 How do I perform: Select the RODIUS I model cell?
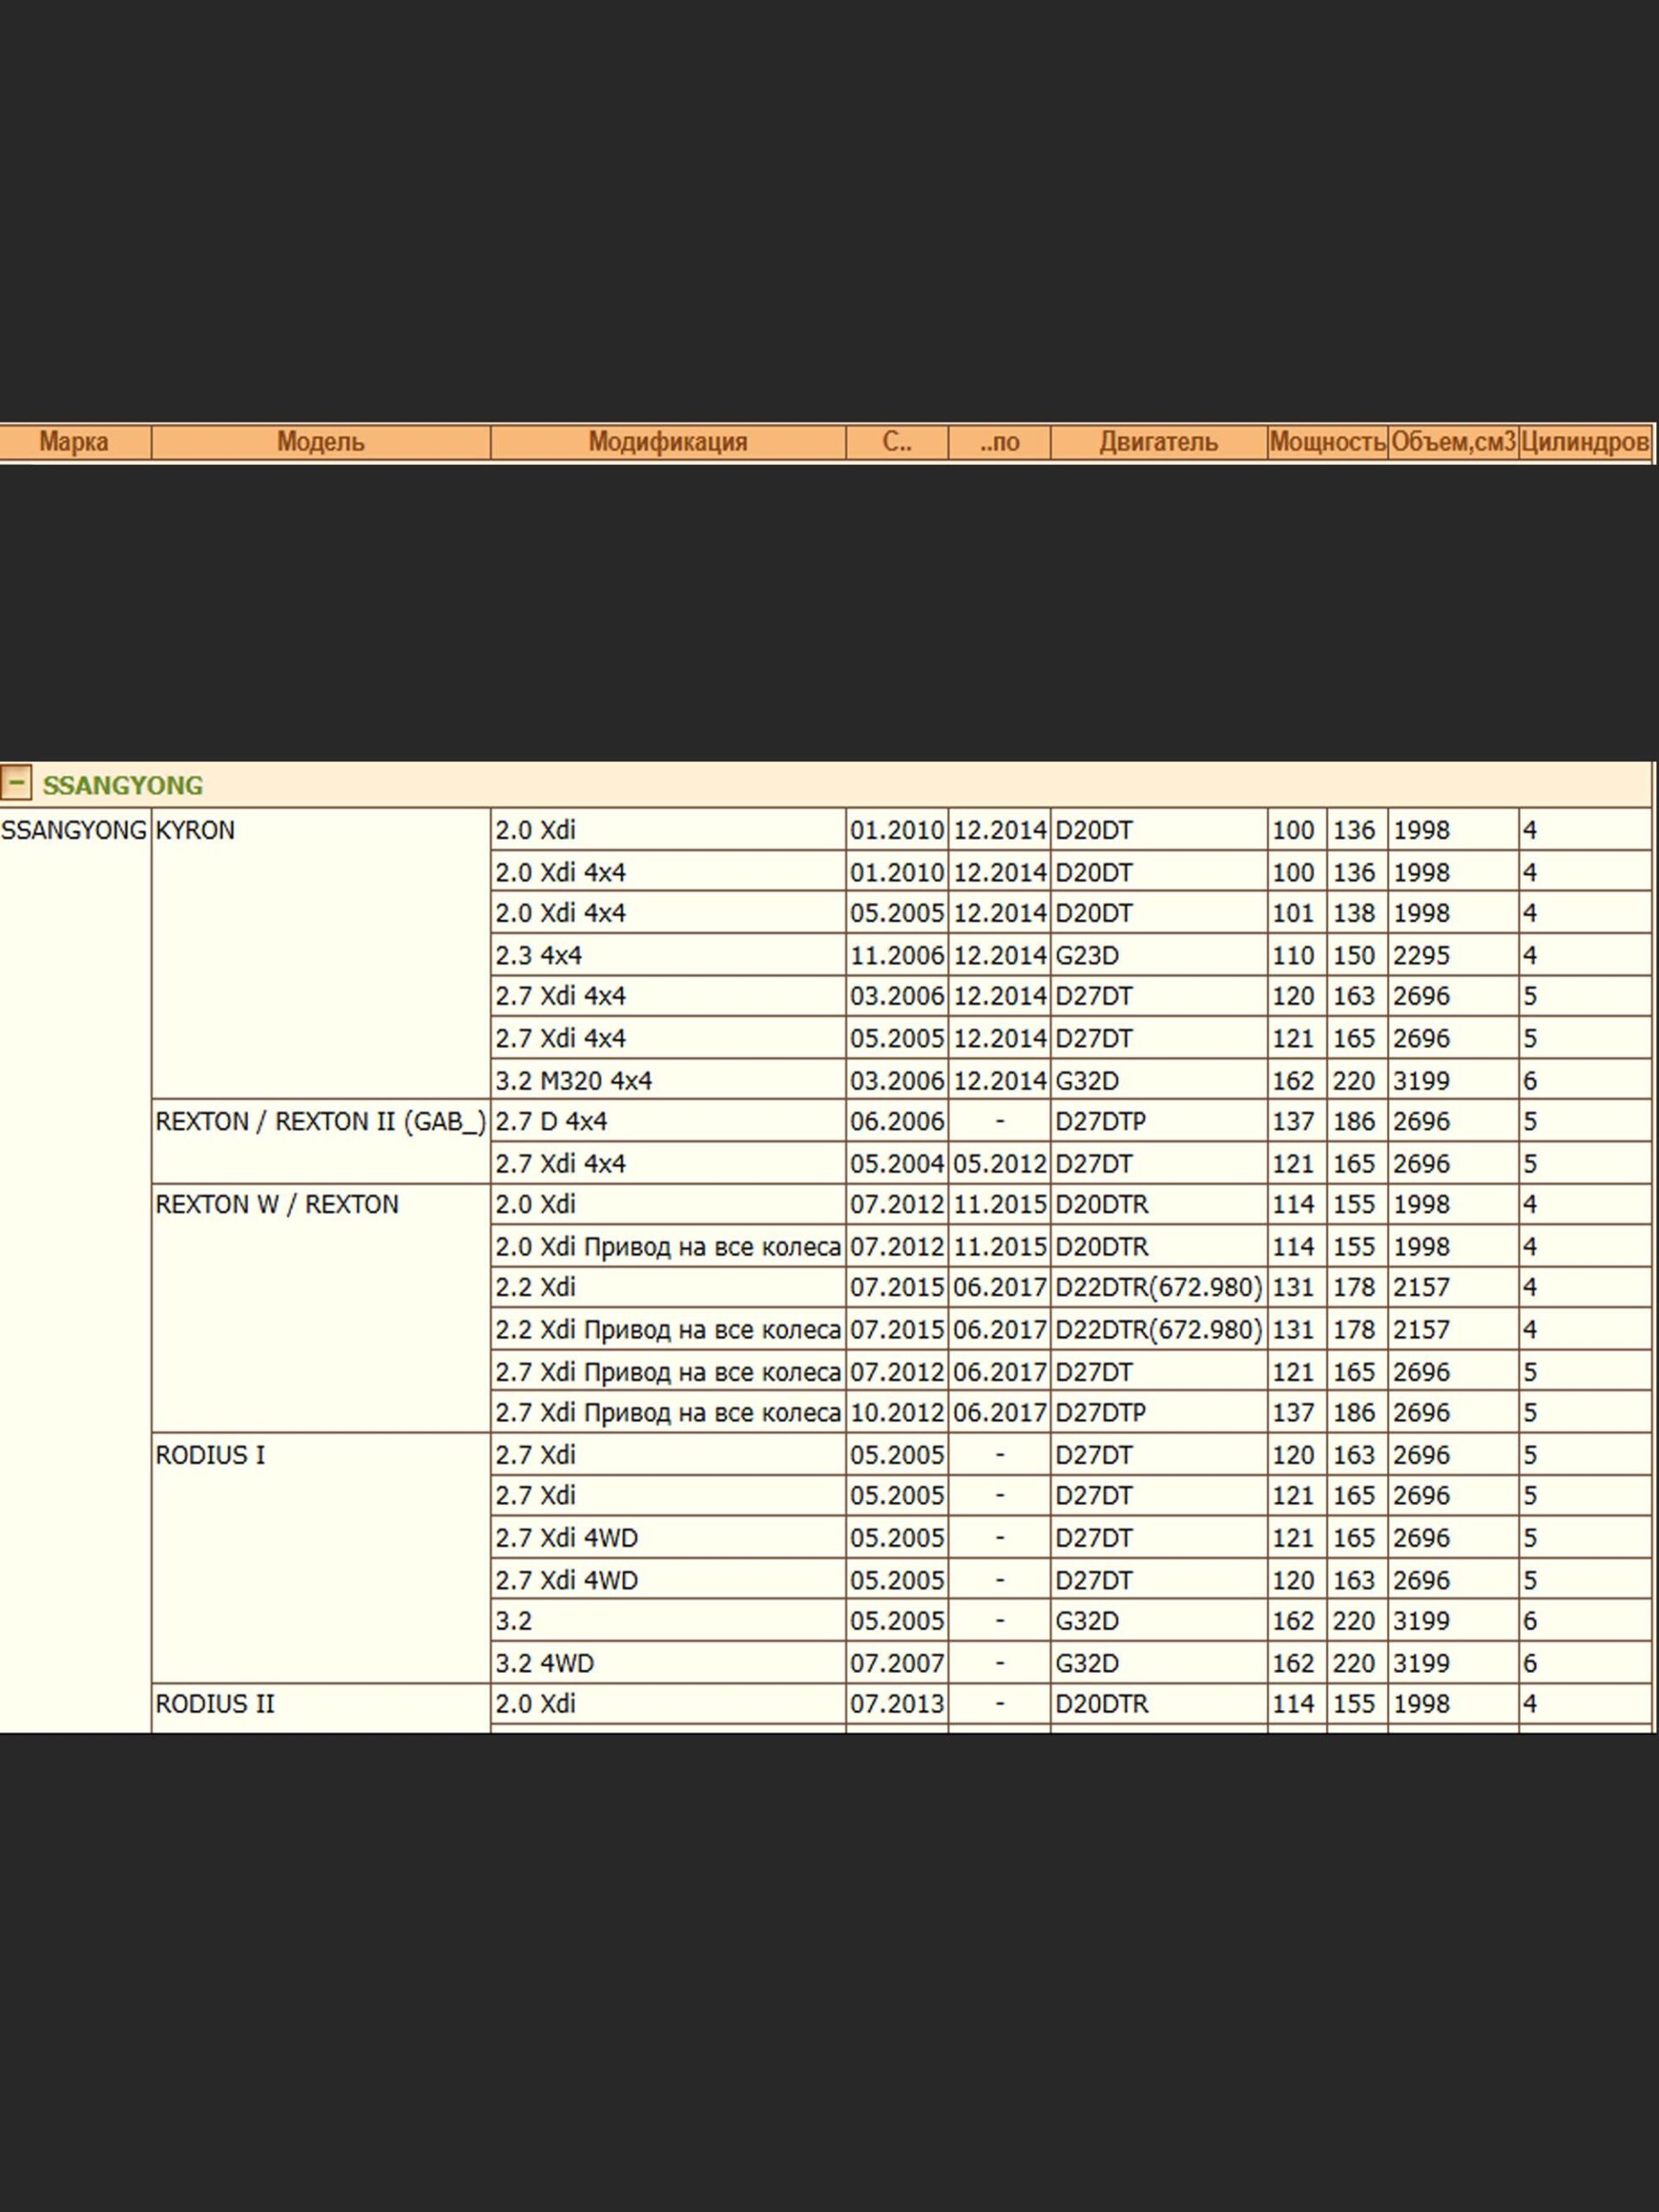pyautogui.click(x=210, y=1455)
